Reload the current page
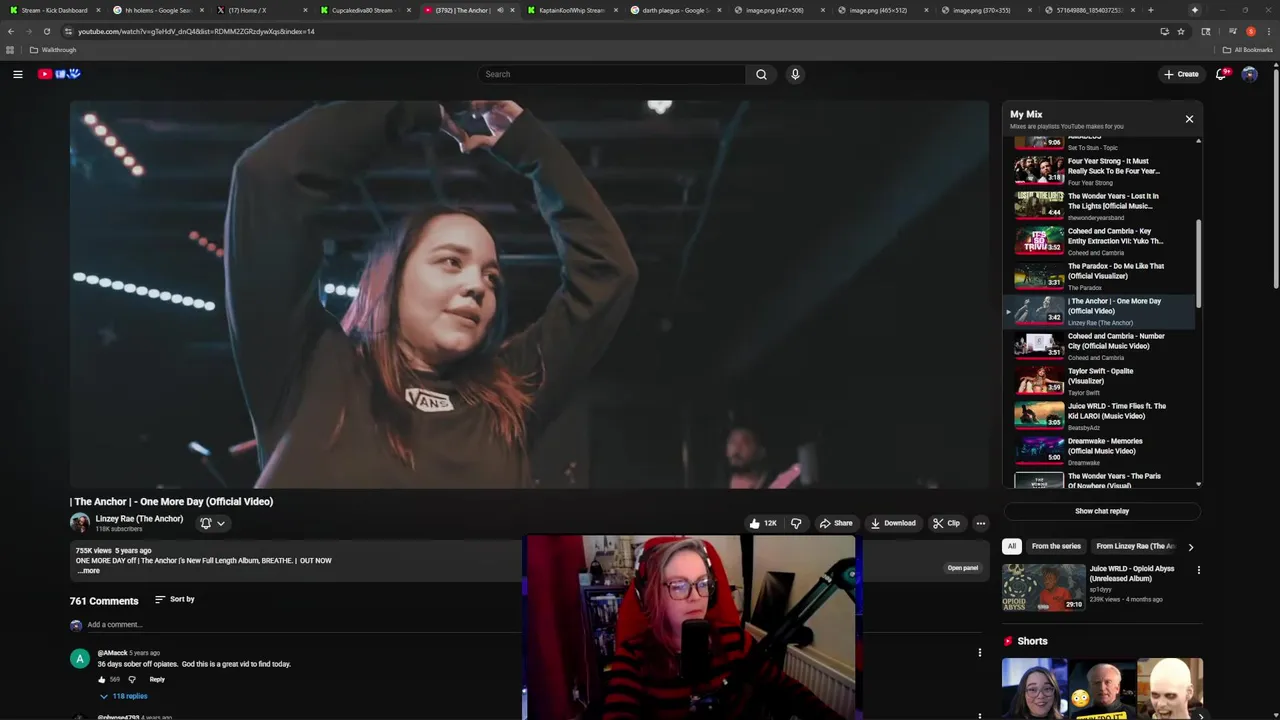The width and height of the screenshot is (1280, 720). (x=46, y=31)
